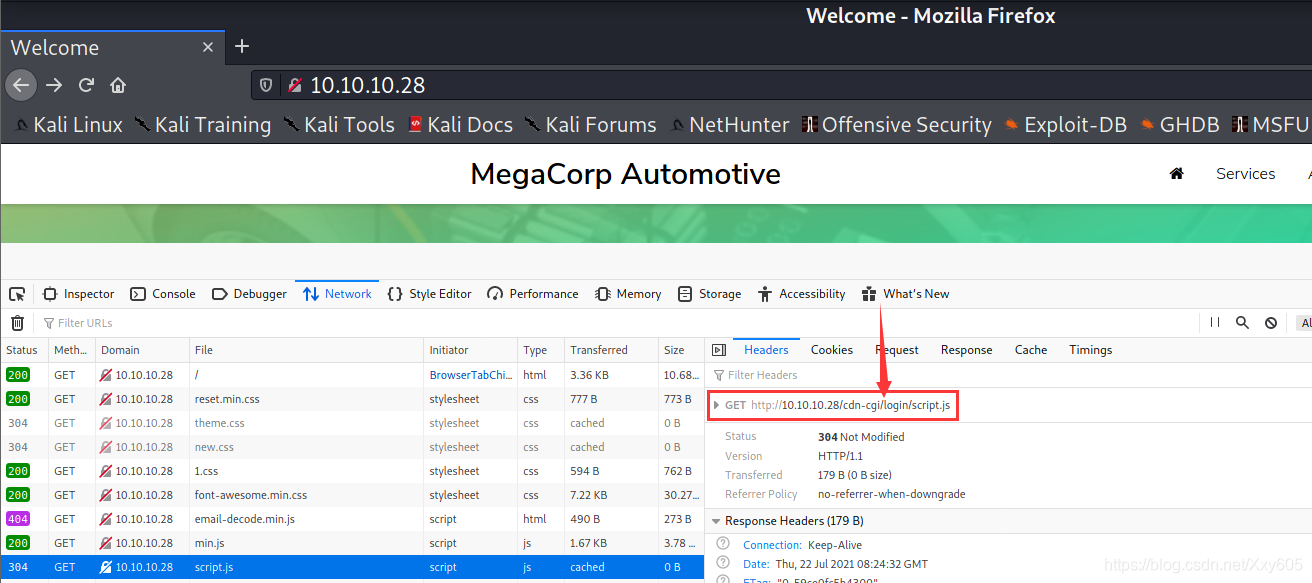This screenshot has height=583, width=1312.
Task: Click the Filter Headers field
Action: [1008, 375]
